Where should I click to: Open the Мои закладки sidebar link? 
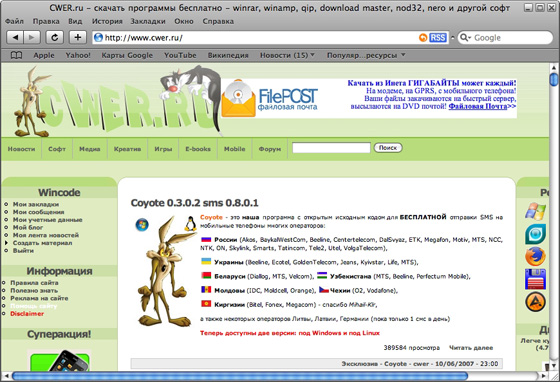pyautogui.click(x=36, y=204)
